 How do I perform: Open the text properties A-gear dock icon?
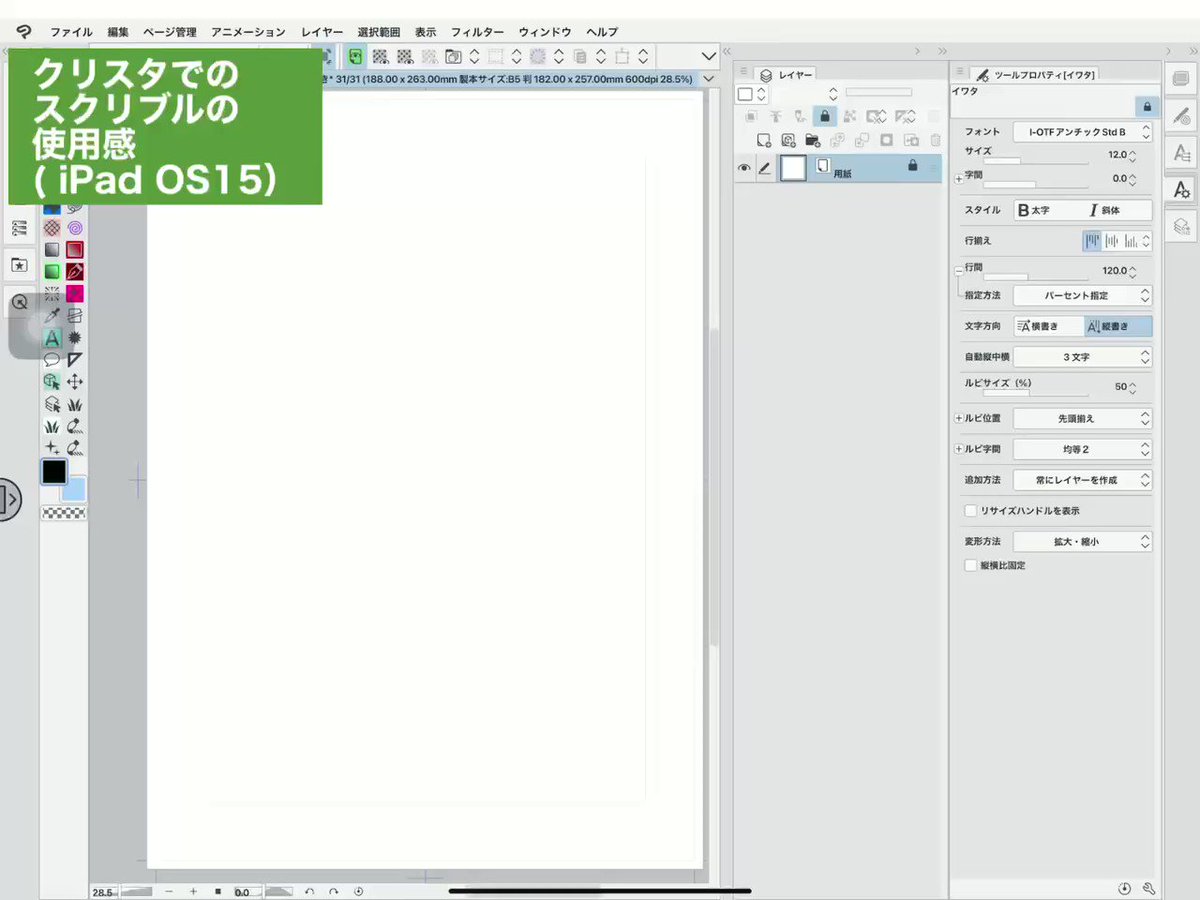pos(1182,189)
